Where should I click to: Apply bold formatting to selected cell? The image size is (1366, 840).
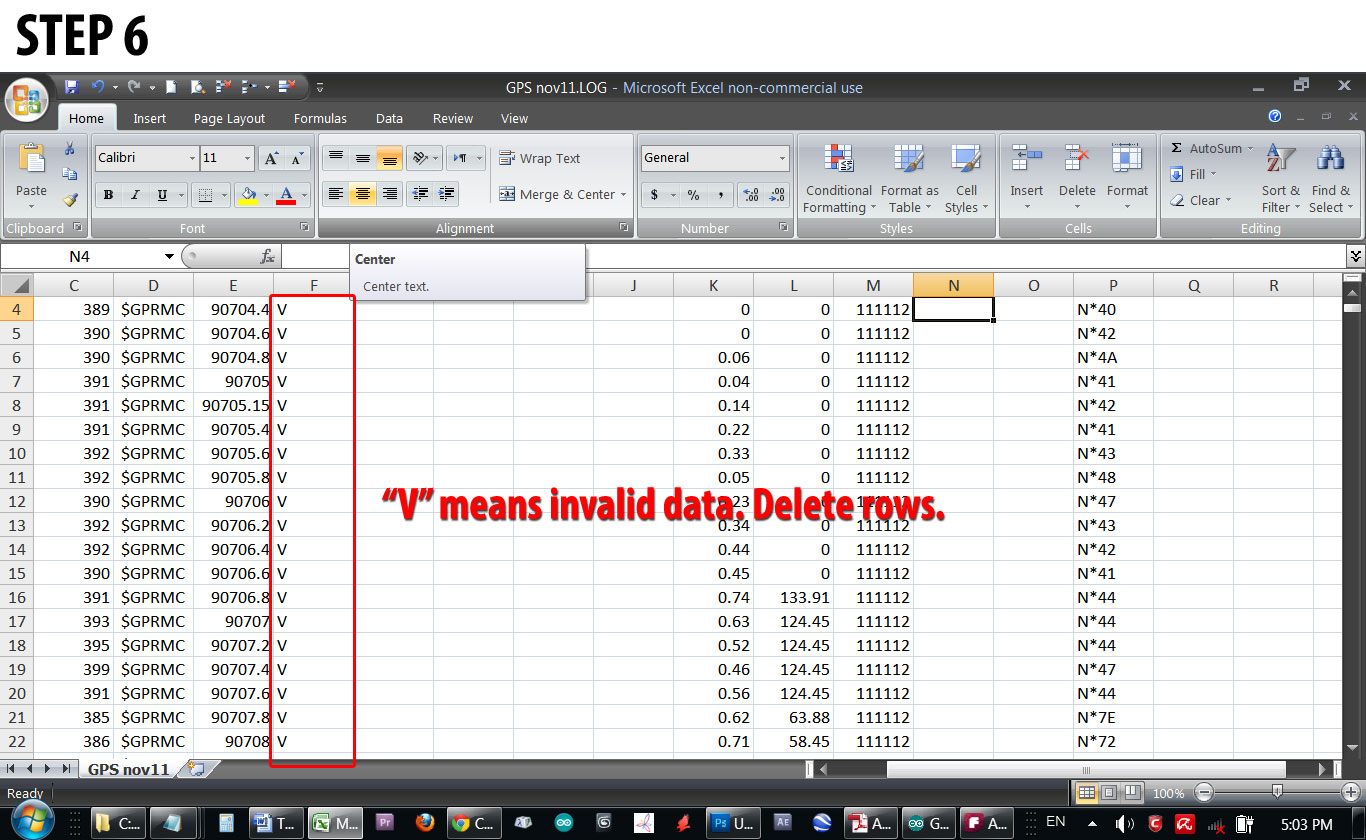107,194
